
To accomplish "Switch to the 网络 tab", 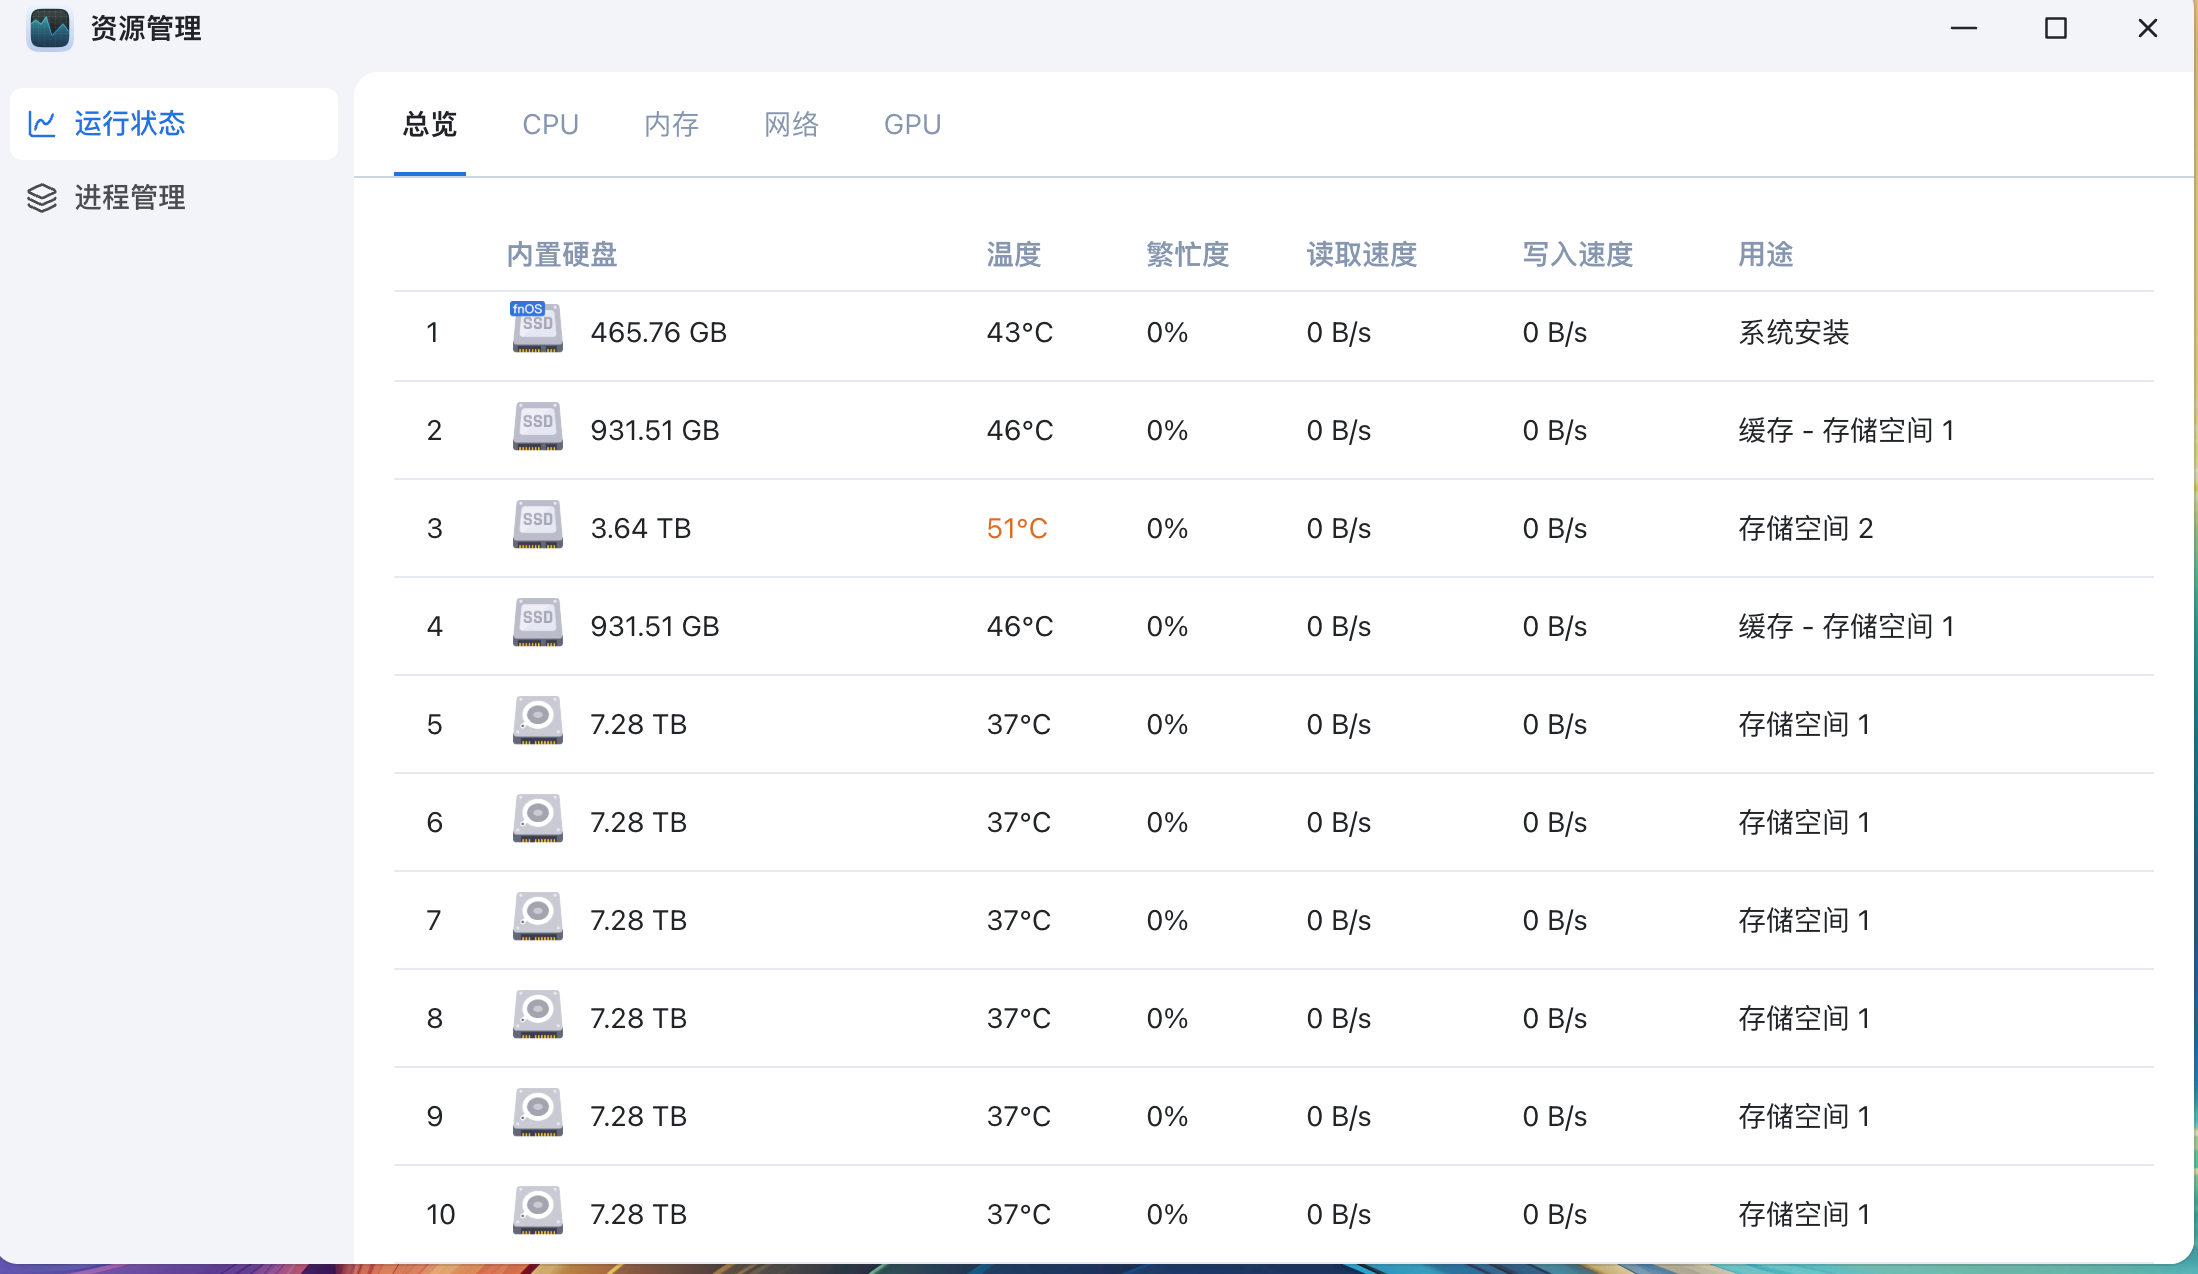I will 790,124.
